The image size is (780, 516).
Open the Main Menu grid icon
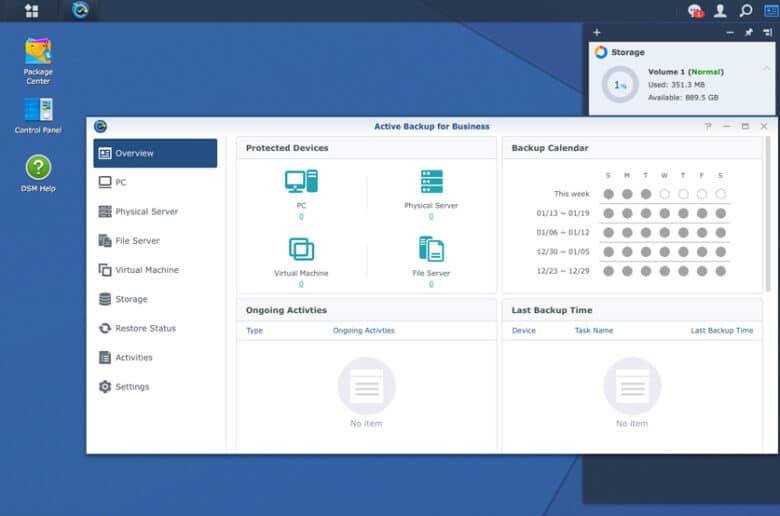click(32, 10)
